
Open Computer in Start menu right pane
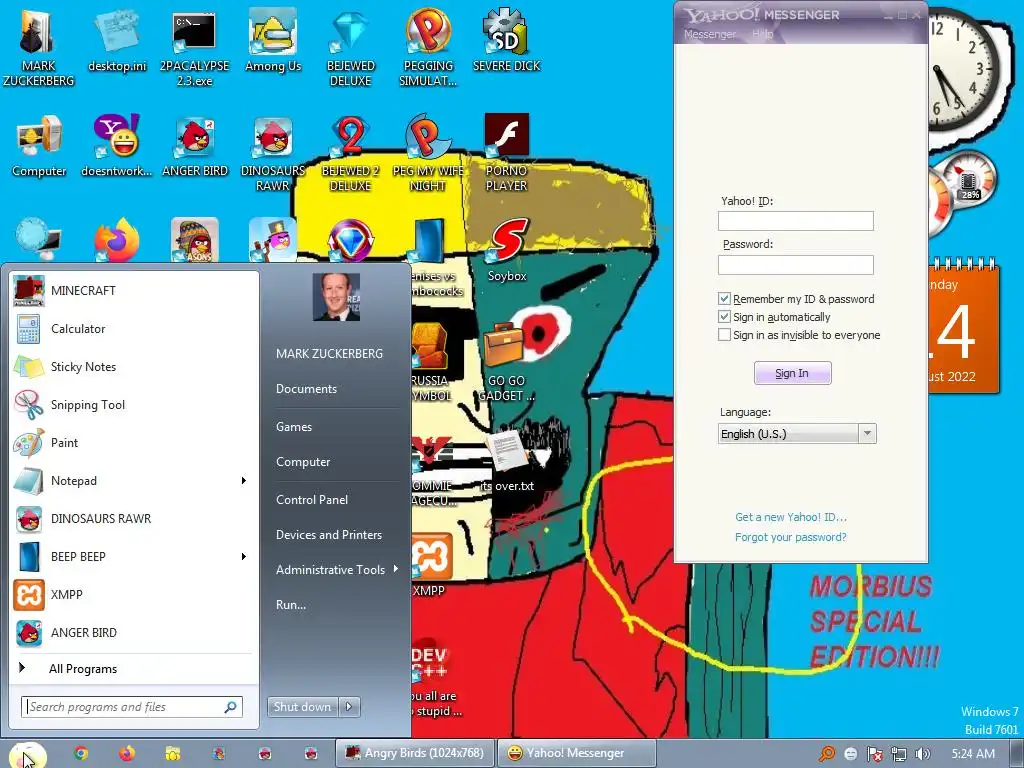[303, 462]
